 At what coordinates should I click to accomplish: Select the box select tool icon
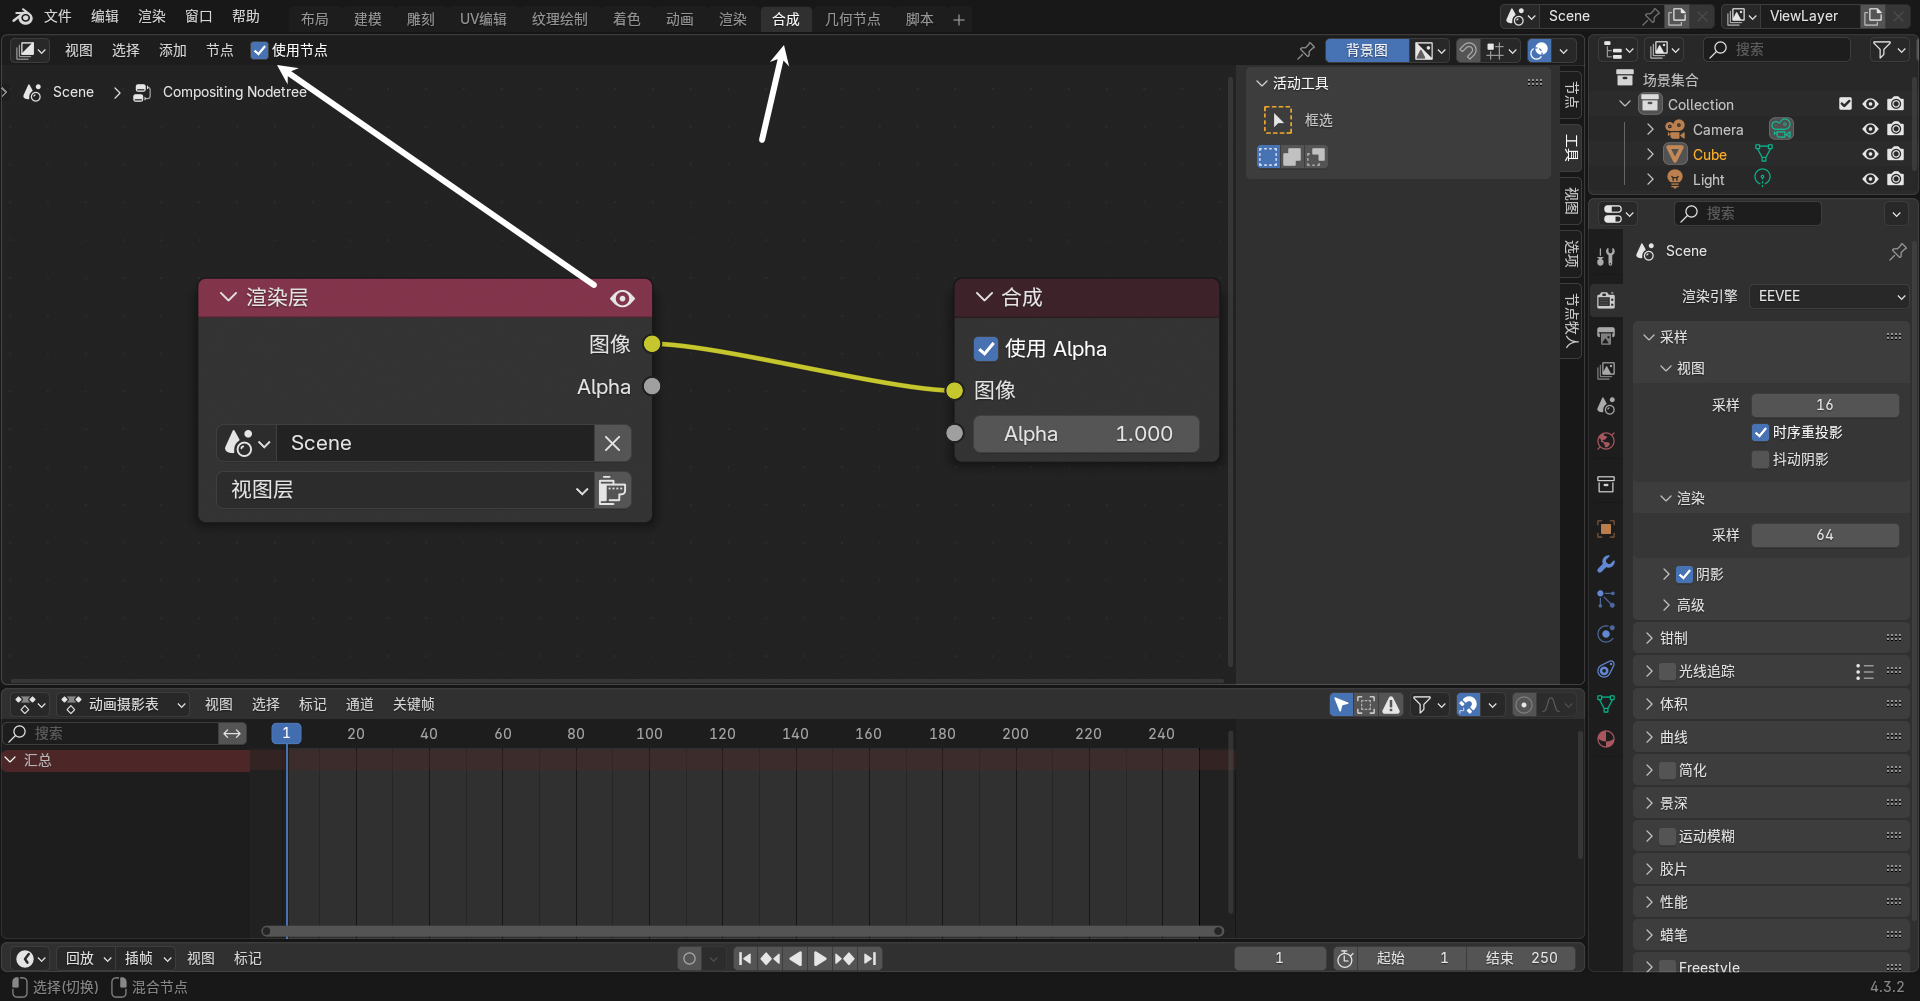1277,120
